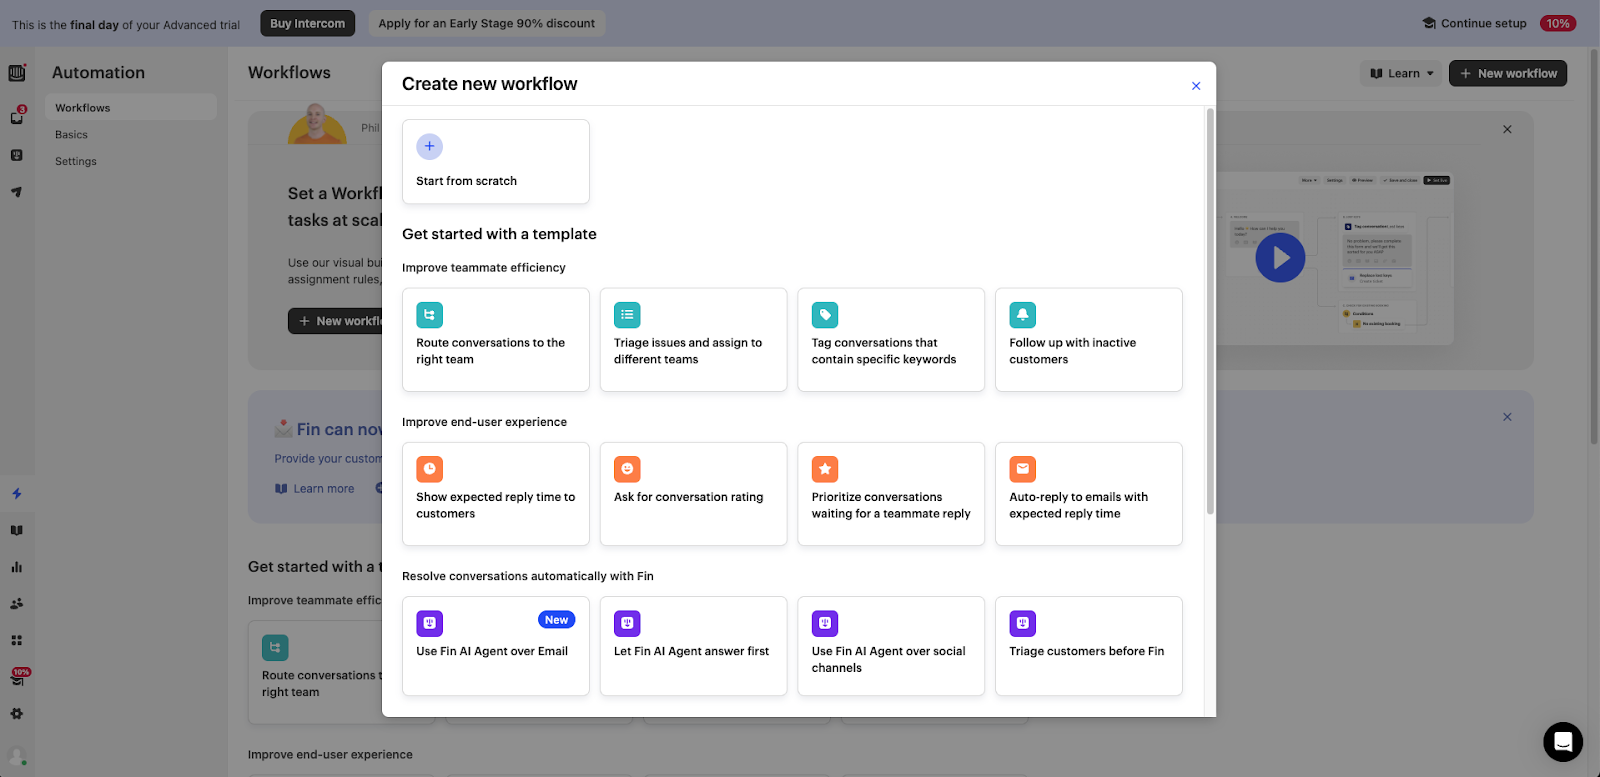Select Settings in Automation menu
1600x777 pixels.
click(x=131, y=161)
